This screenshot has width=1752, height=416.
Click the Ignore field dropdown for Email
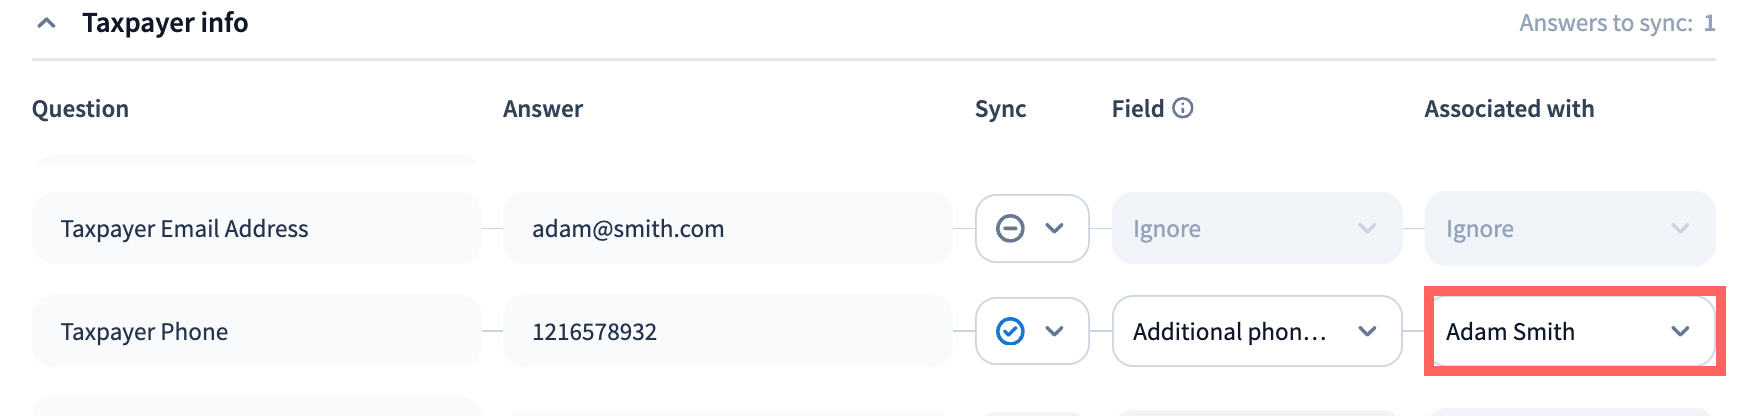click(x=1256, y=229)
